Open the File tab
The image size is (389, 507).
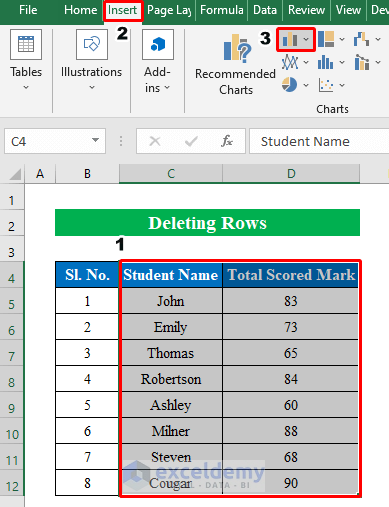click(28, 10)
